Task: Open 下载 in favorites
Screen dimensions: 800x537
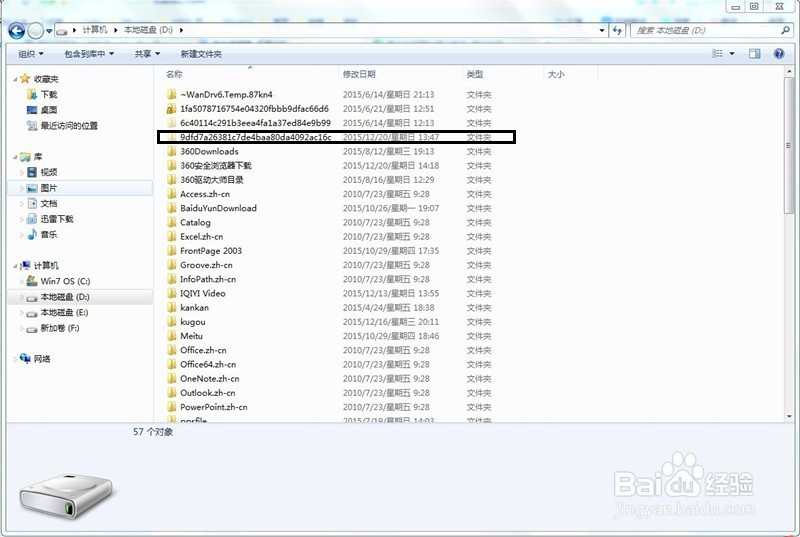Action: (49, 95)
